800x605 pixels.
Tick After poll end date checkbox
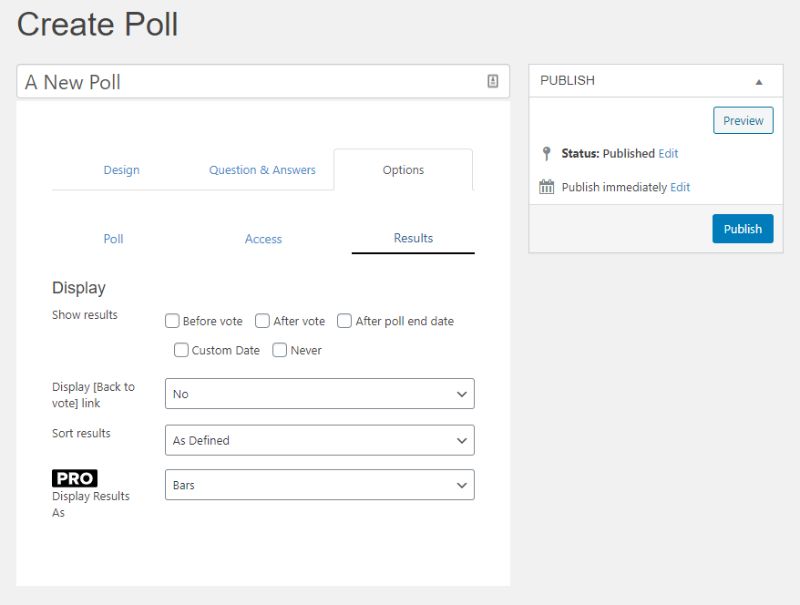tap(344, 321)
